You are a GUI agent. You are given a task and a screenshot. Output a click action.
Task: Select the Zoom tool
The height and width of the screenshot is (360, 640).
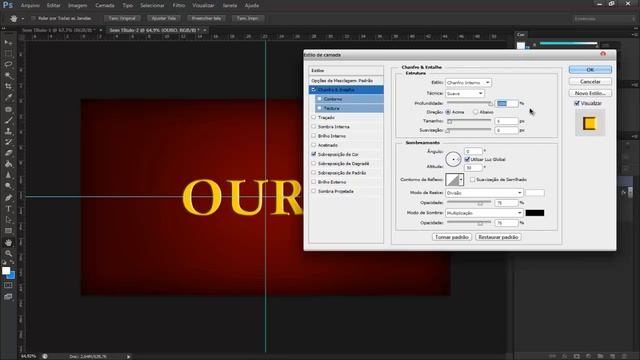click(8, 253)
